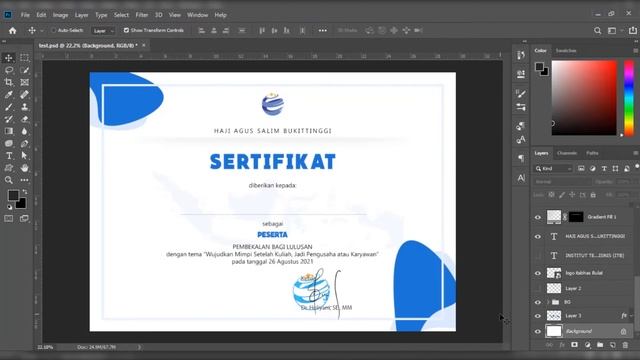Click the background color swatch in toolbox

[x=22, y=204]
